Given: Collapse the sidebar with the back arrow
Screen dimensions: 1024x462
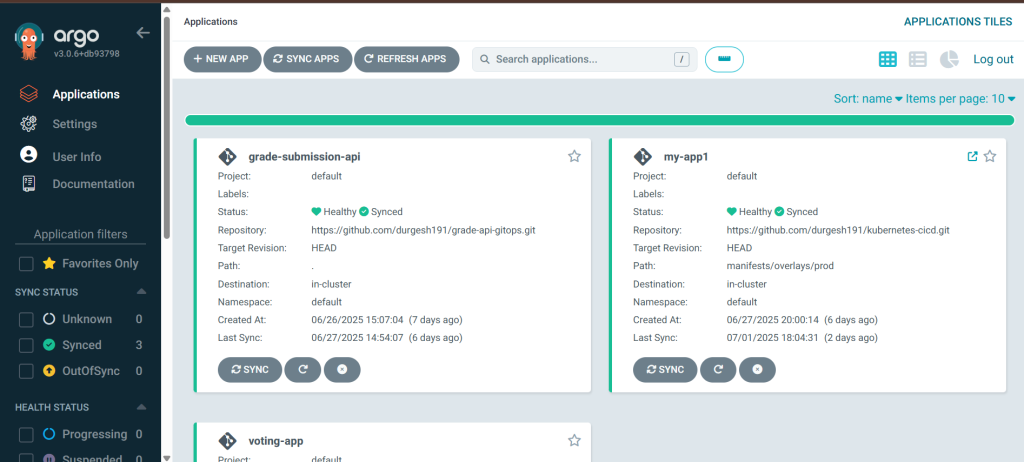Looking at the screenshot, I should [x=143, y=33].
